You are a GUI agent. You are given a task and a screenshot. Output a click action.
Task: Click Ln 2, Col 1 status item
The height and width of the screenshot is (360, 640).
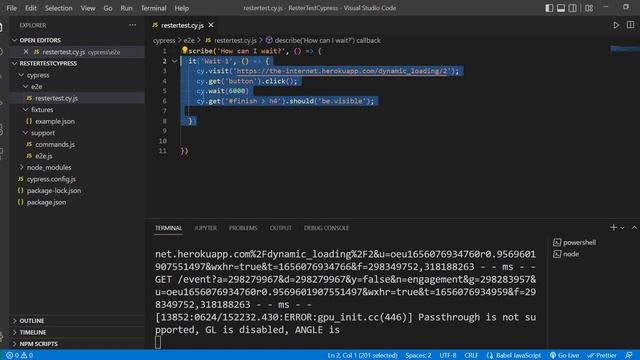click(362, 356)
